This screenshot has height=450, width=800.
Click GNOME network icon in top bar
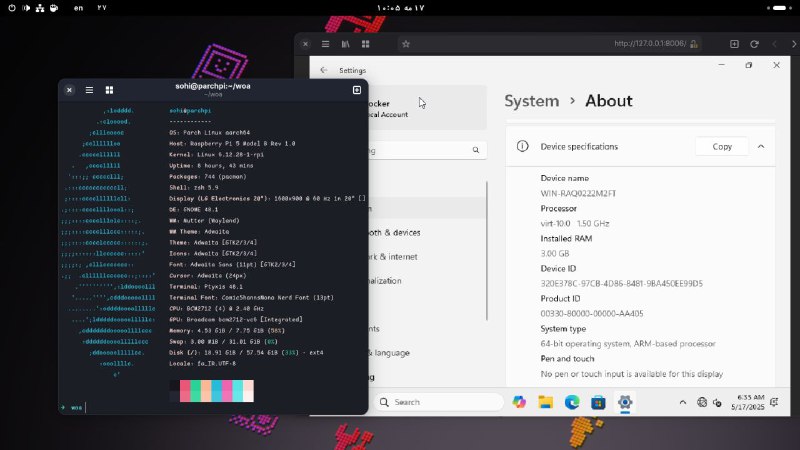tap(40, 8)
